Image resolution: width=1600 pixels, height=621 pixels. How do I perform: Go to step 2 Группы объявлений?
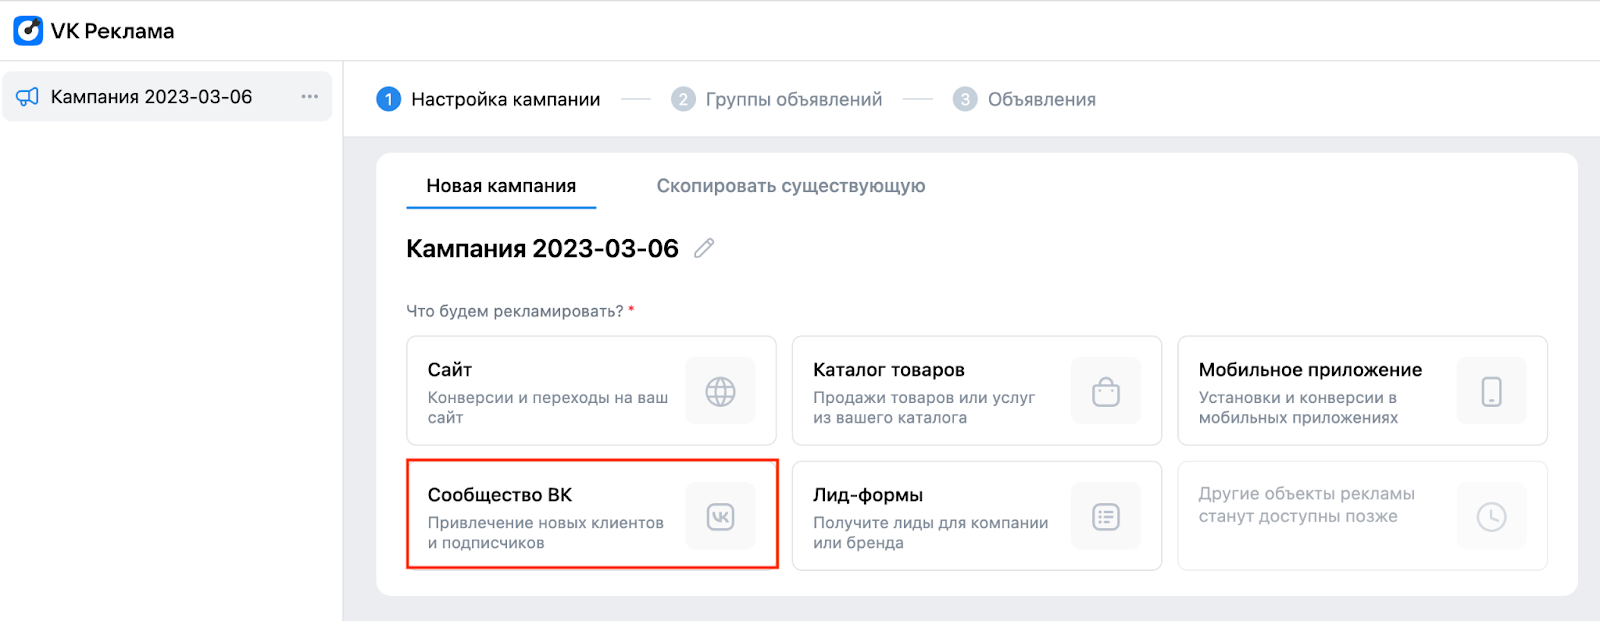point(778,99)
